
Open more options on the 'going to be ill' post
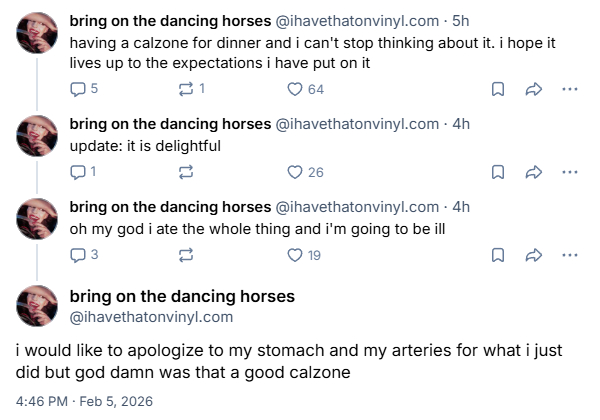pos(570,255)
